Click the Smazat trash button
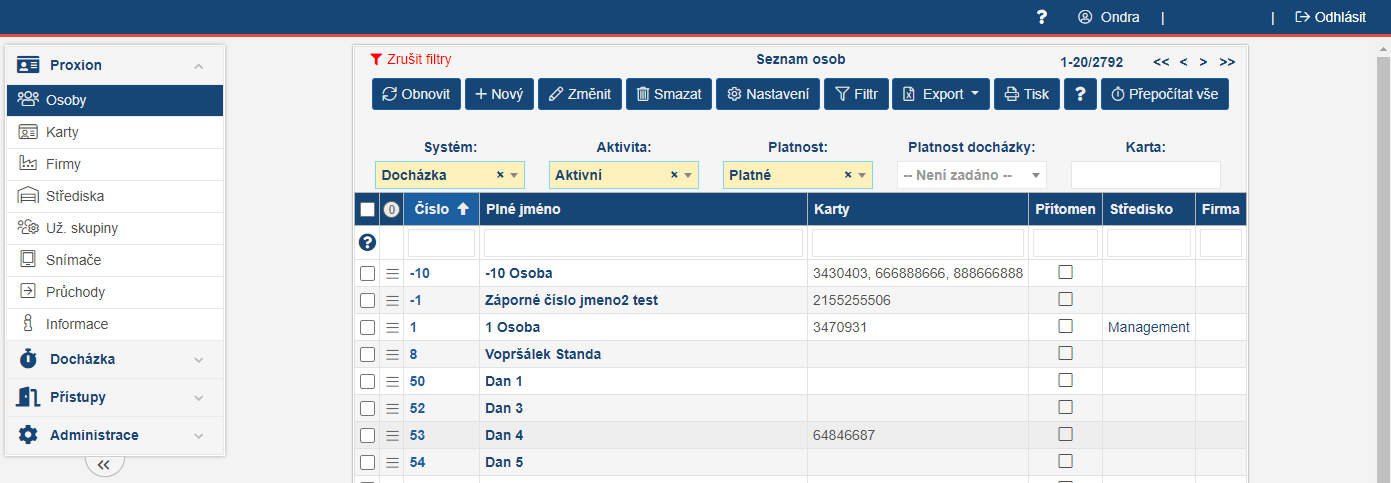 668,94
